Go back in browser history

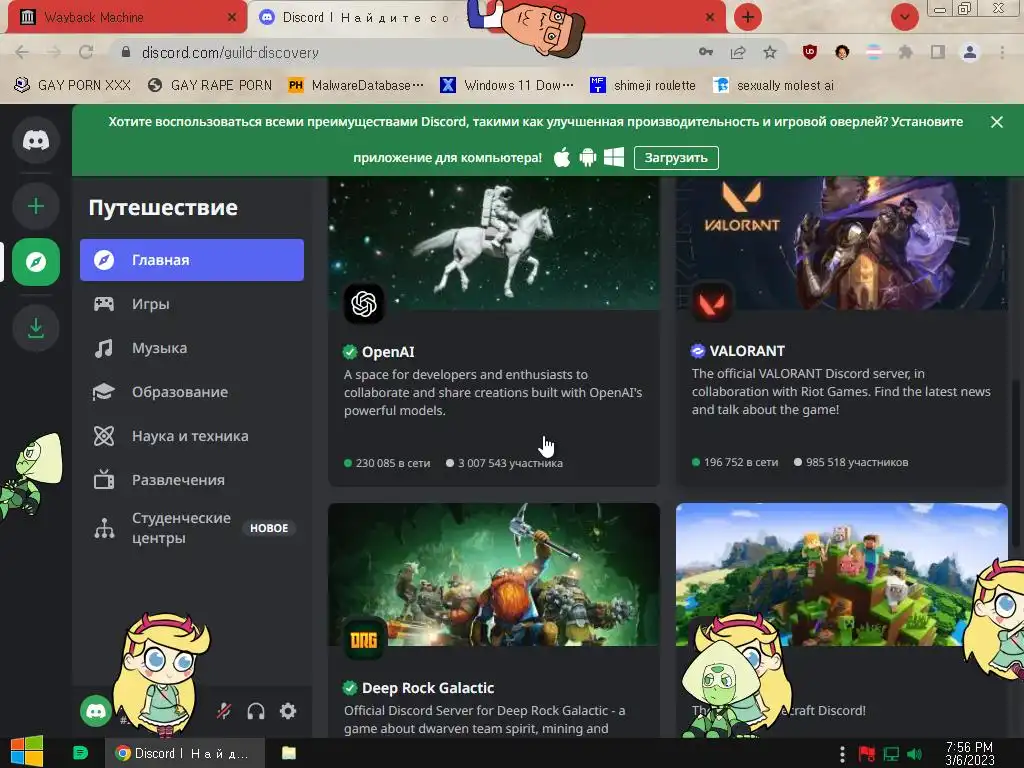click(x=22, y=52)
